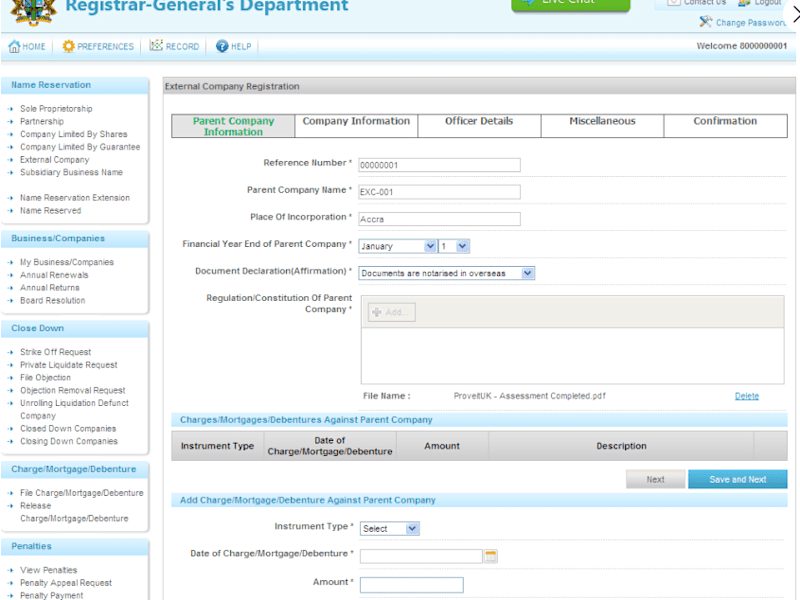Click the Change Password link

pyautogui.click(x=751, y=22)
